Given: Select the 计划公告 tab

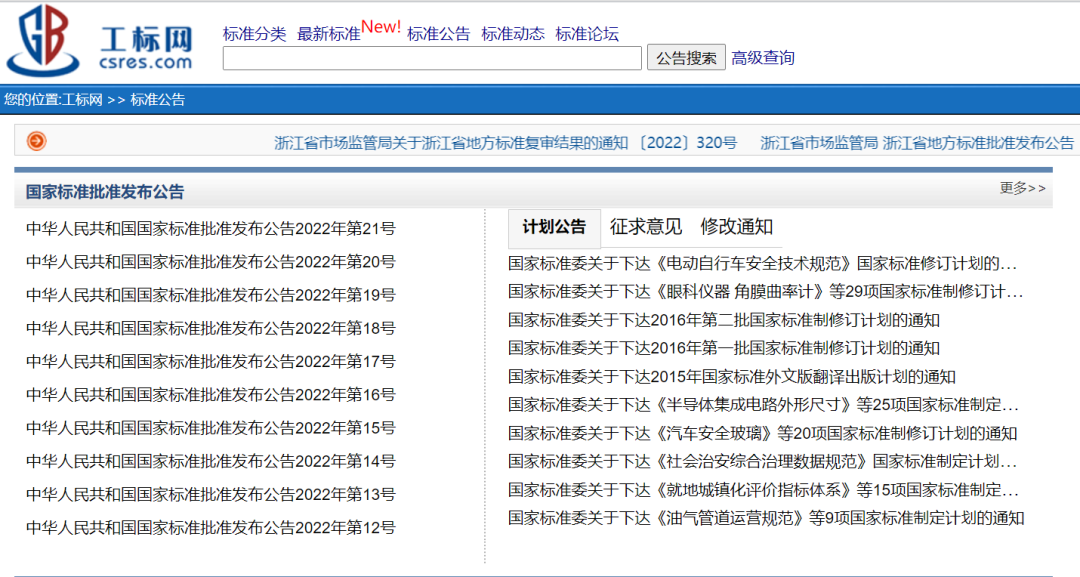Looking at the screenshot, I should coord(554,227).
